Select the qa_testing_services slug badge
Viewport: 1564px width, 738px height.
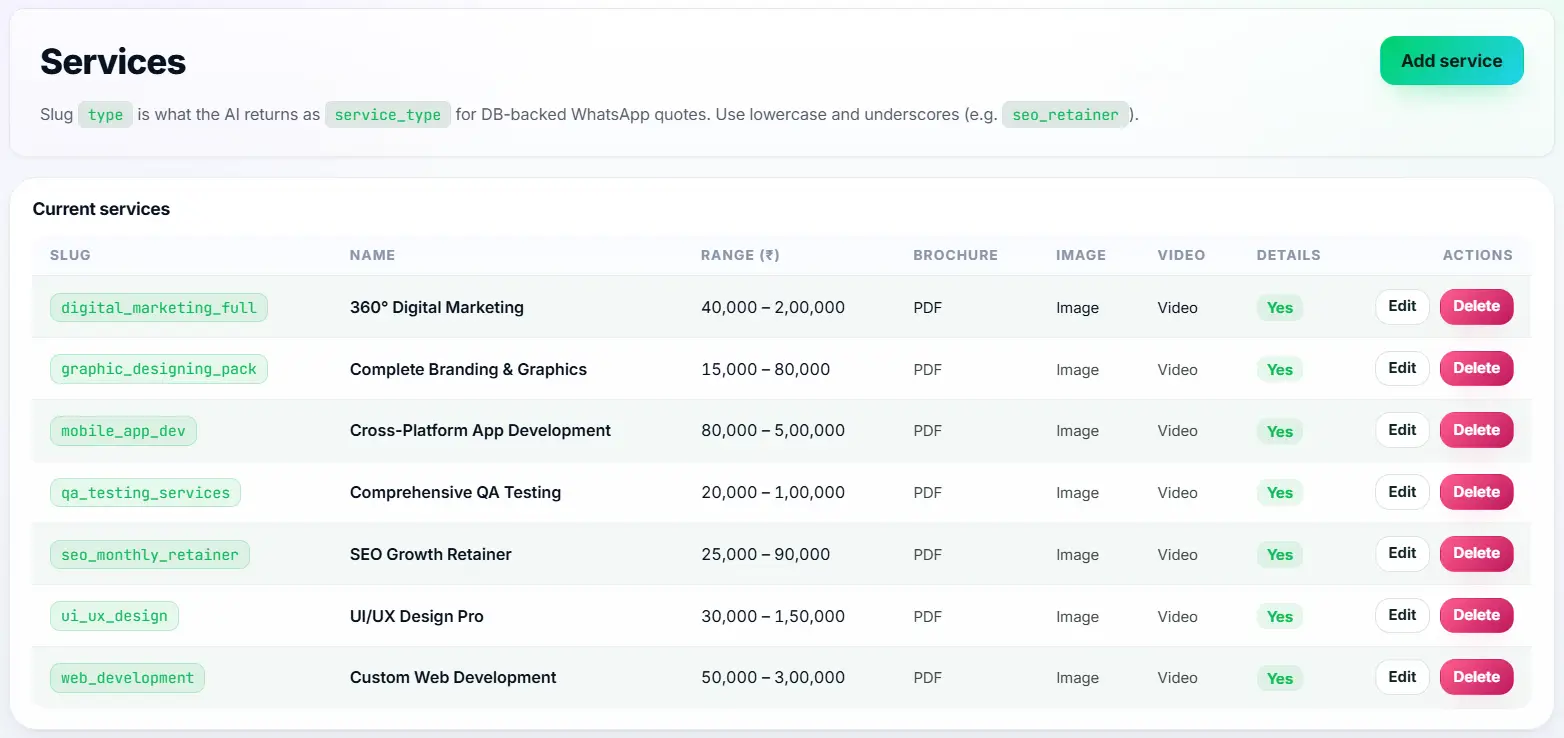pyautogui.click(x=145, y=493)
